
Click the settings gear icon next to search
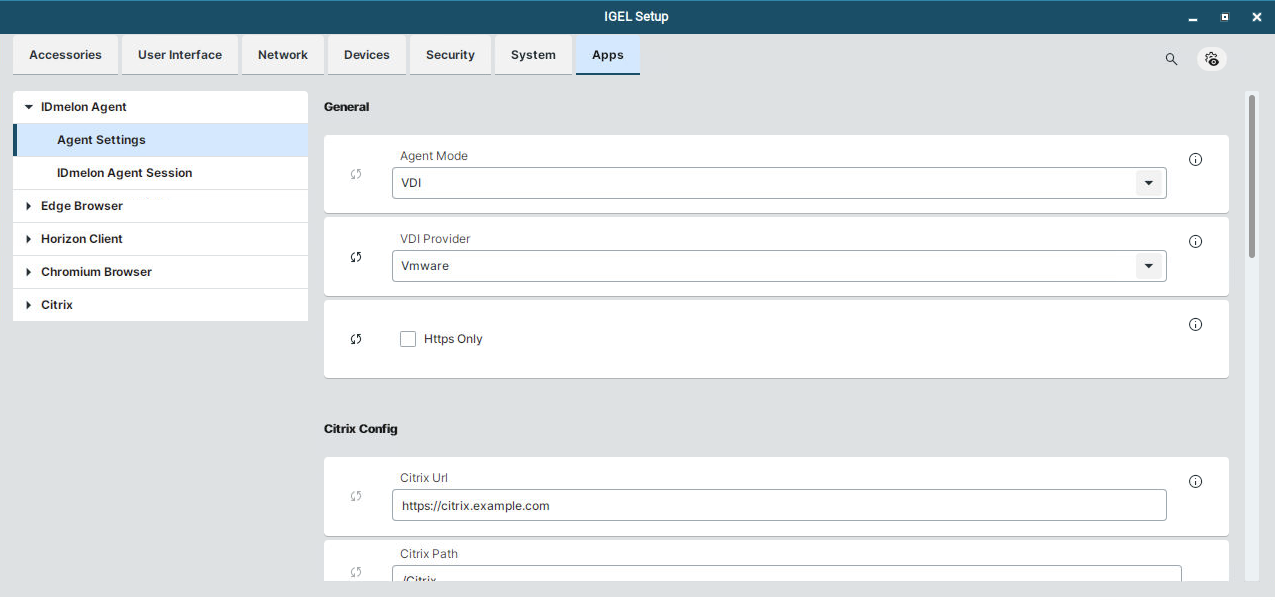tap(1212, 59)
